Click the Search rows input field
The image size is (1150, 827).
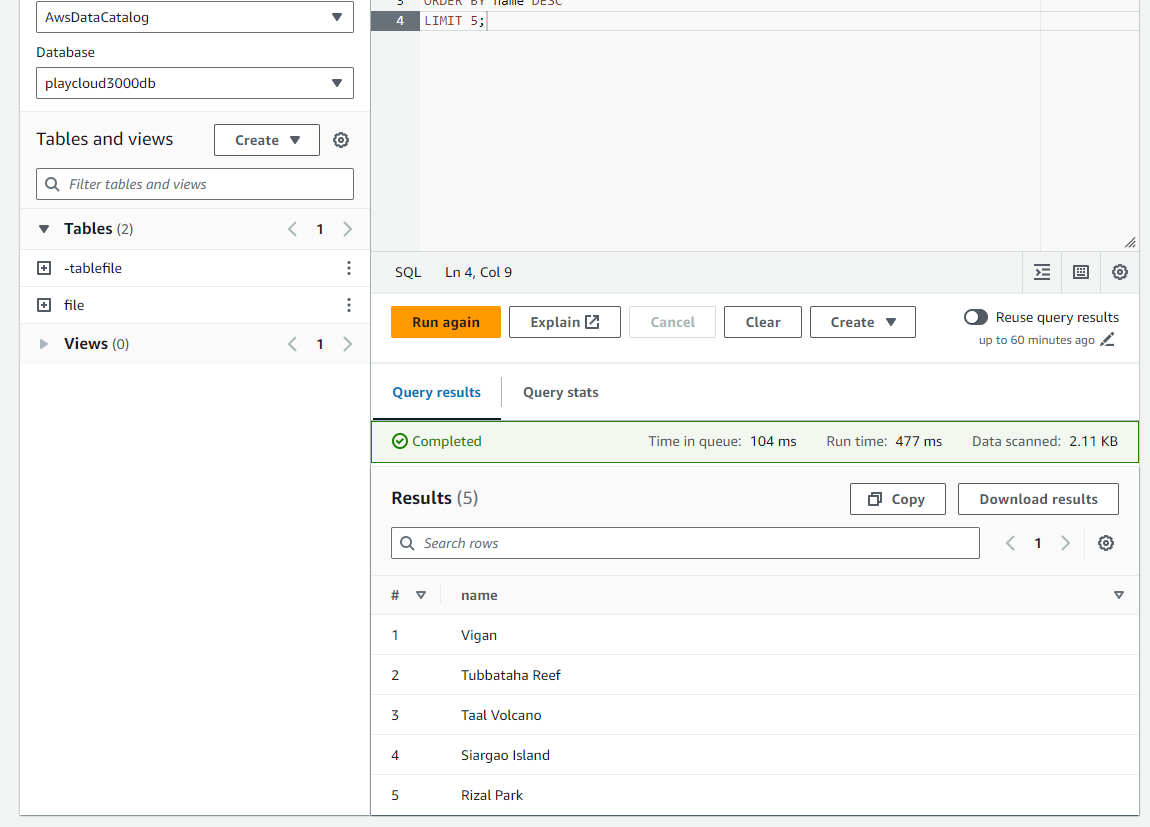coord(685,543)
